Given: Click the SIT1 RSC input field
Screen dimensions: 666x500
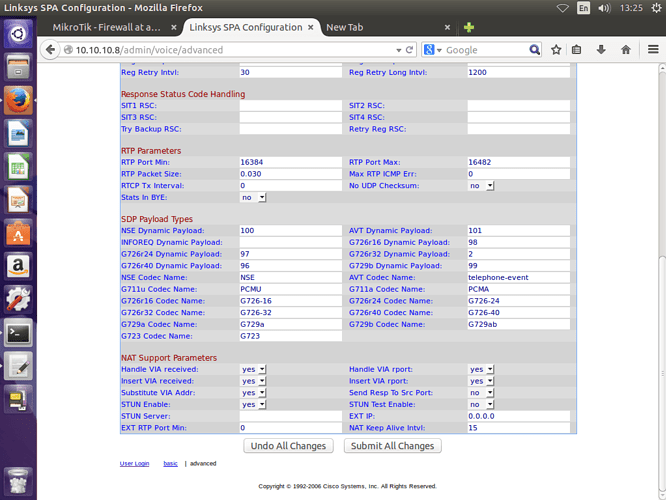Looking at the screenshot, I should 291,106.
